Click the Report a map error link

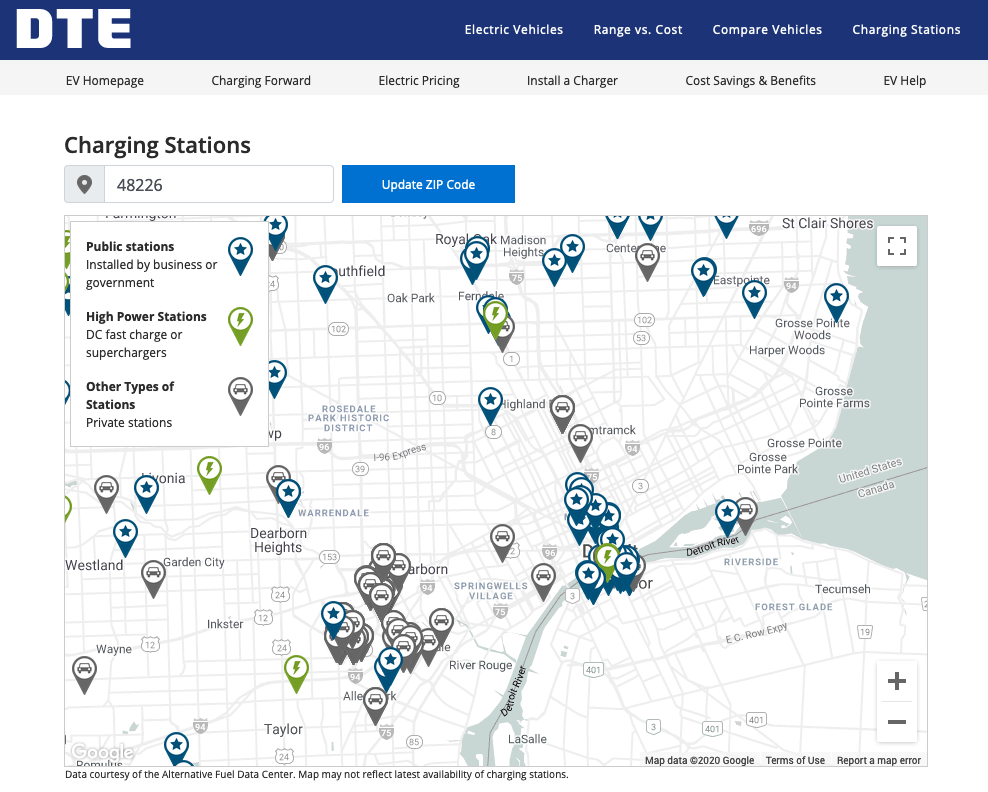coord(878,760)
